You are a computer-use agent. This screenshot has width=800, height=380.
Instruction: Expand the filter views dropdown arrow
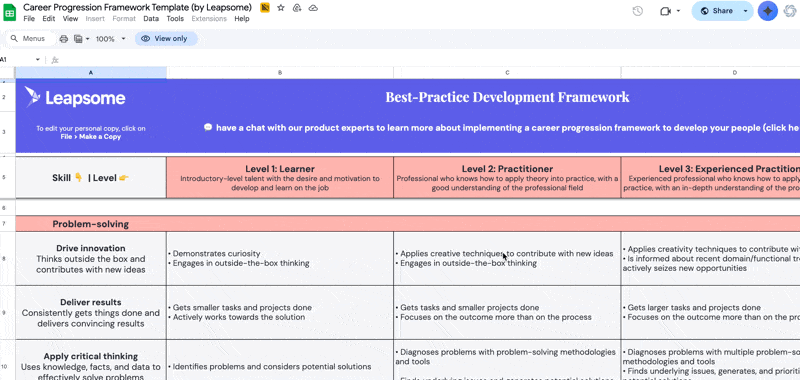(87, 39)
